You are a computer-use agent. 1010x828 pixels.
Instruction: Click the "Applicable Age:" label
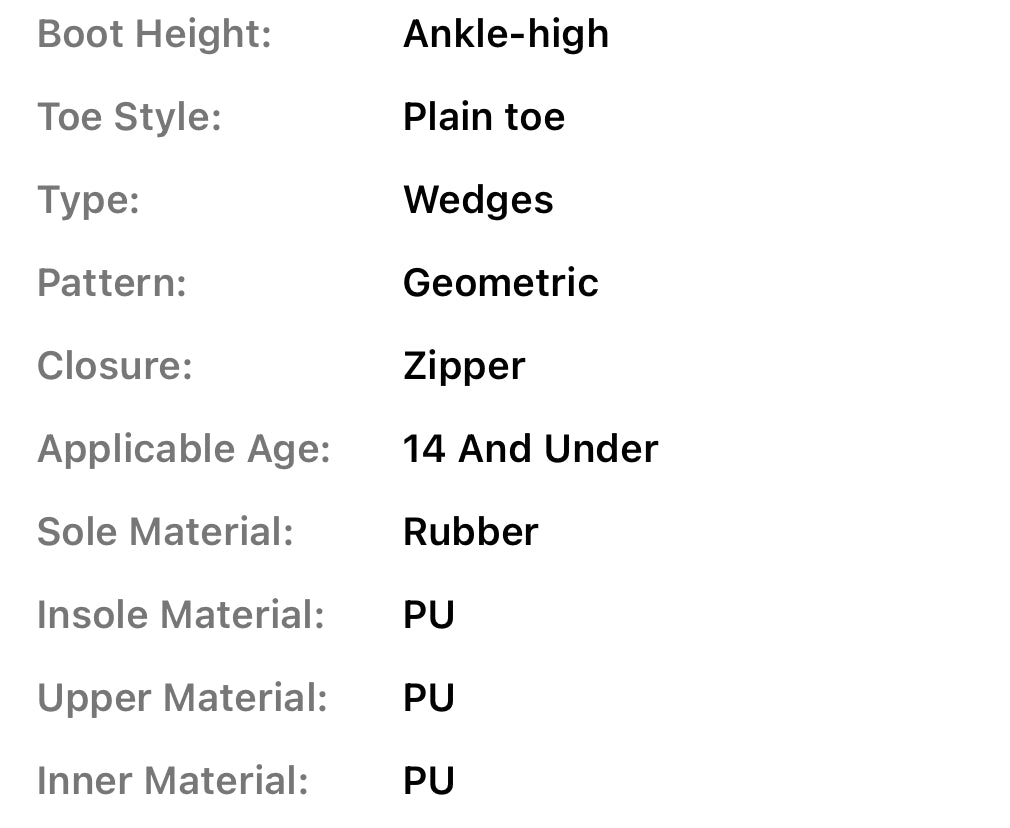coord(184,449)
